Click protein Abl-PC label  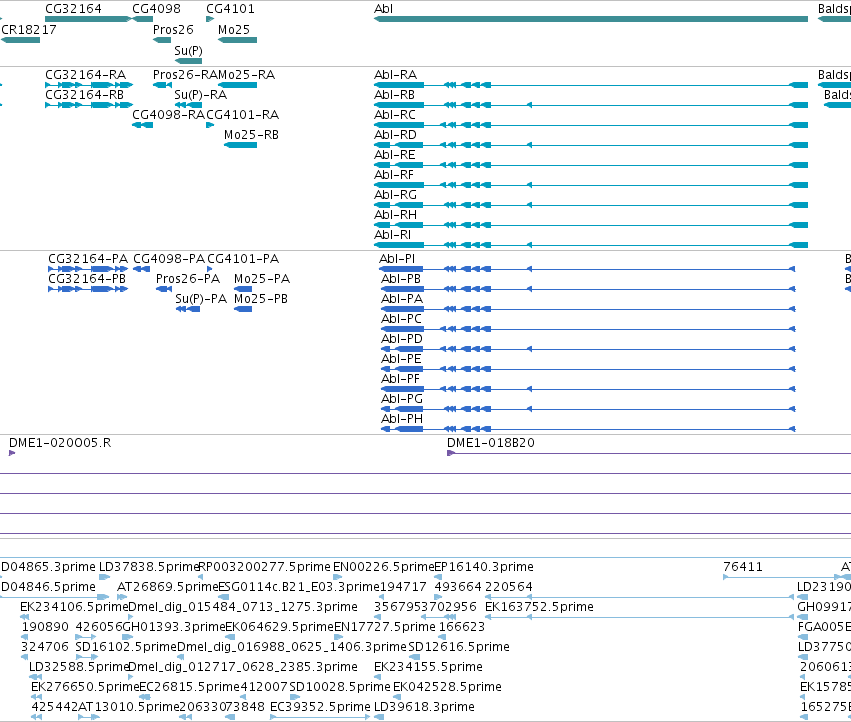click(401, 319)
